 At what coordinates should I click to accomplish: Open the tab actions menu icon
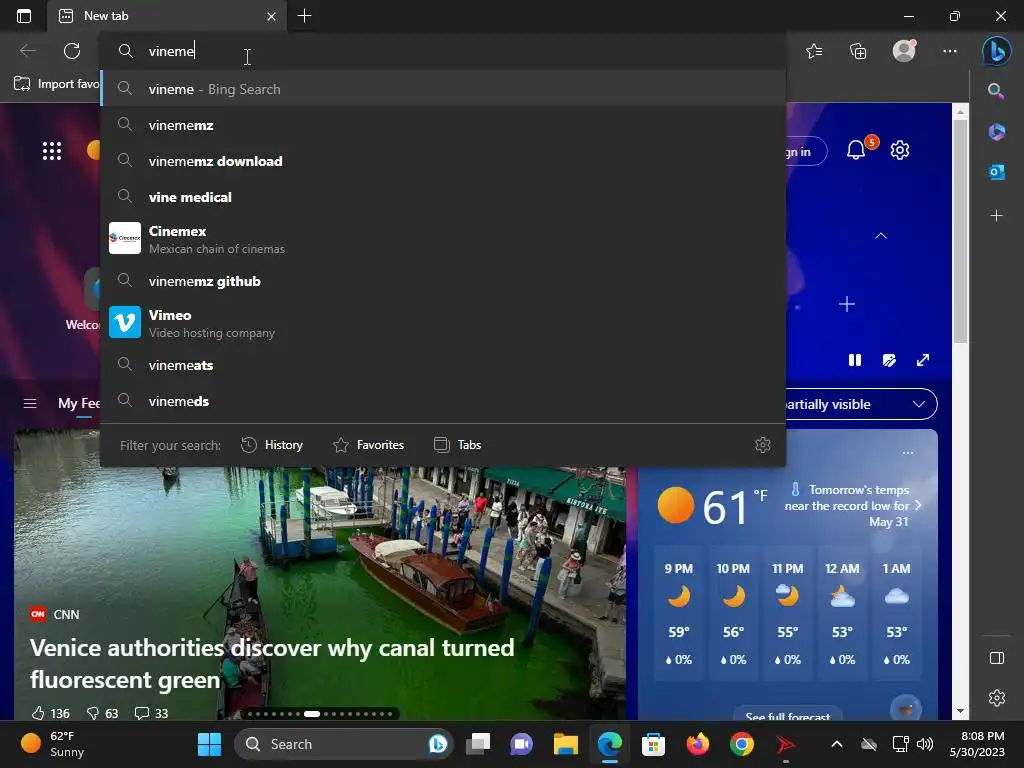(x=24, y=16)
